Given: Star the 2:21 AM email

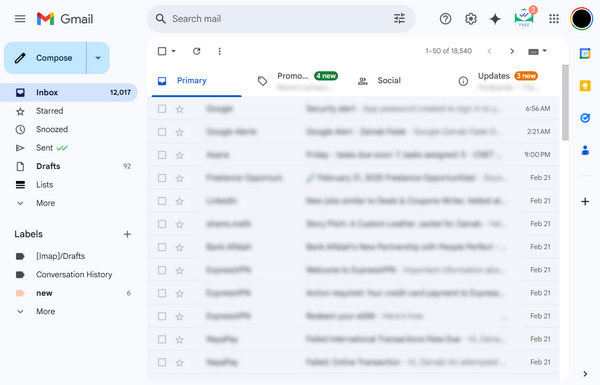Looking at the screenshot, I should (x=179, y=132).
